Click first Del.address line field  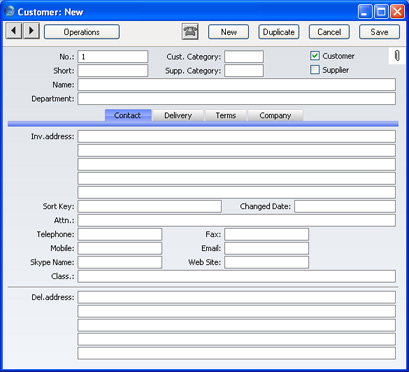237,297
